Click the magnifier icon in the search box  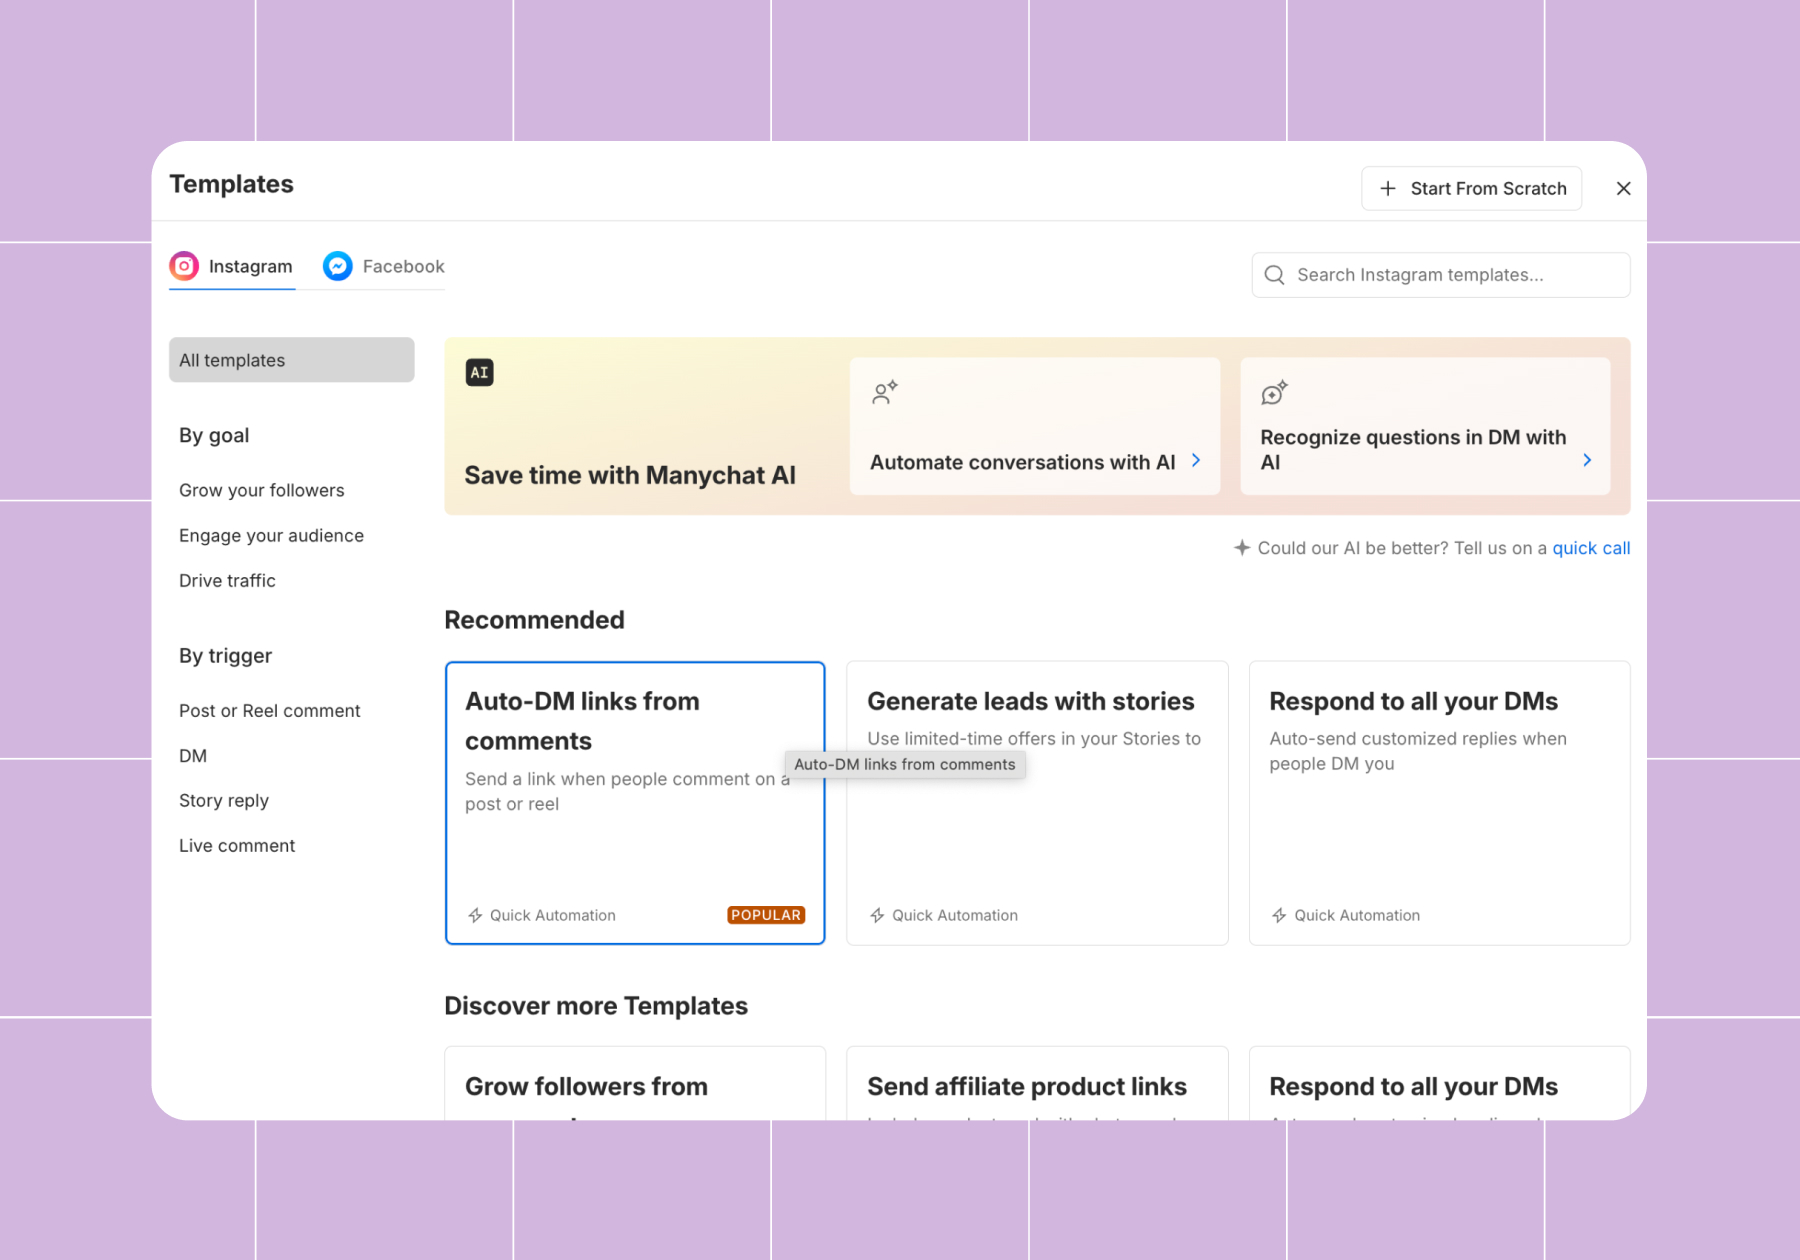[1274, 275]
